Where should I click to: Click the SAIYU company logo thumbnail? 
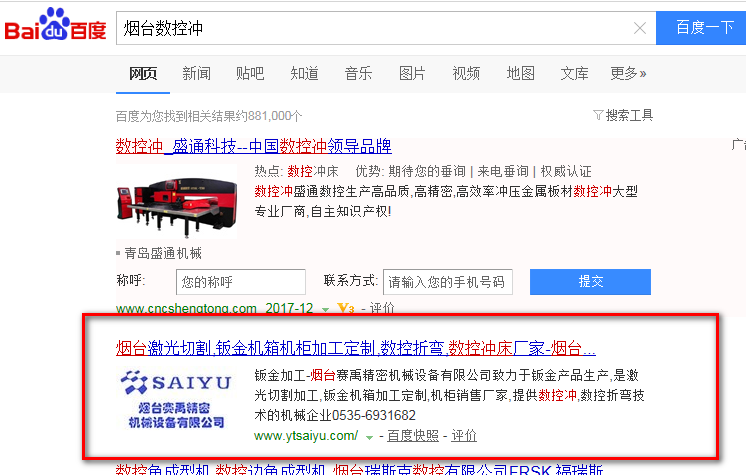pyautogui.click(x=171, y=398)
